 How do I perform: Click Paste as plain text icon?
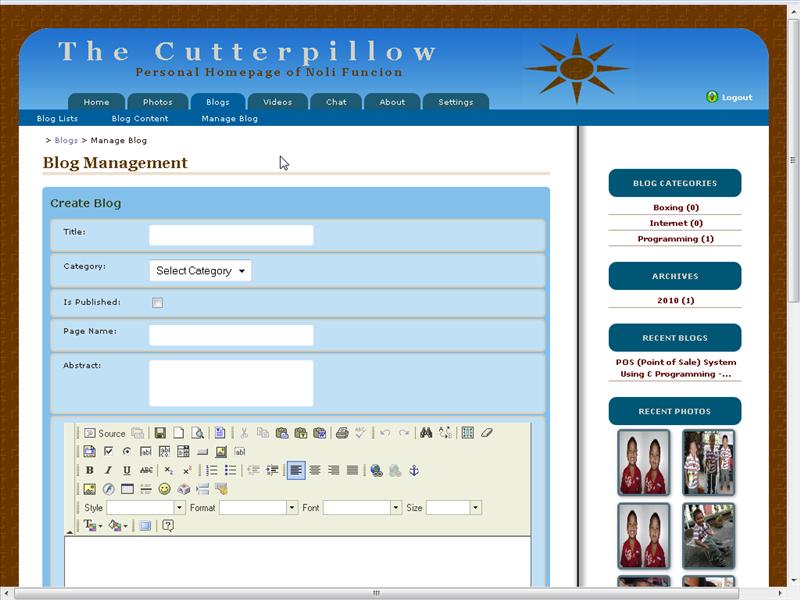[301, 433]
